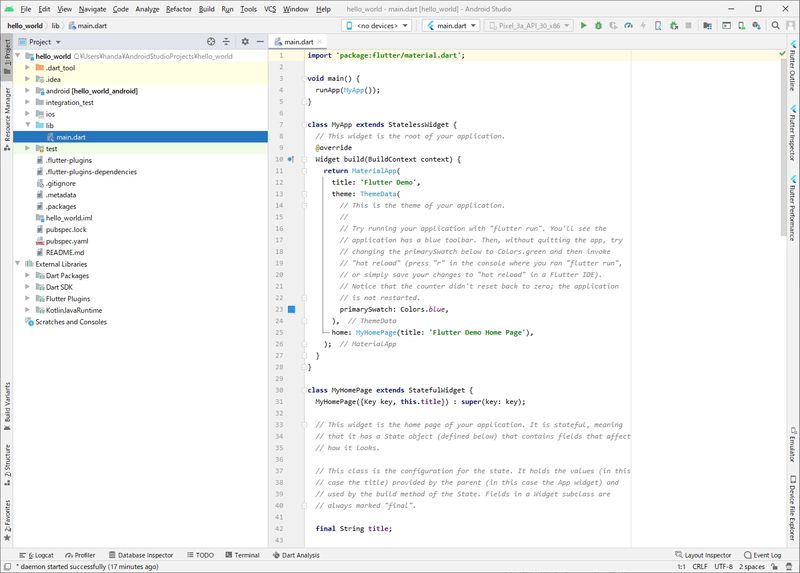
Task: Collapse the lib folder
Action: (x=28, y=125)
